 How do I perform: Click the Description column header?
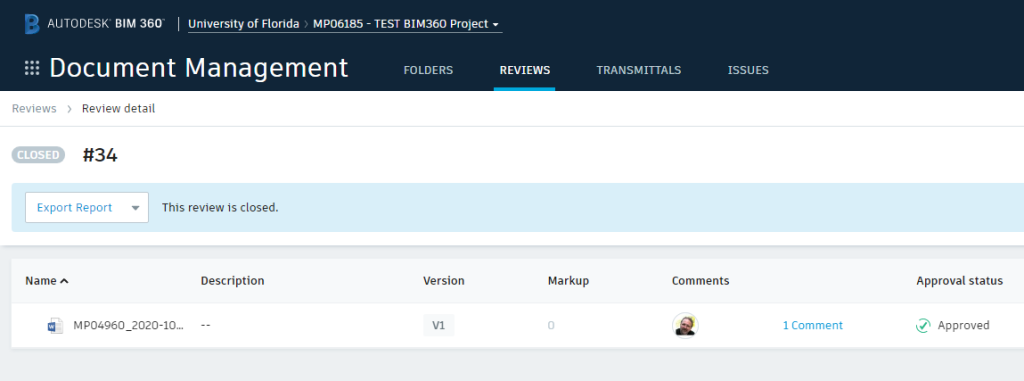[232, 281]
